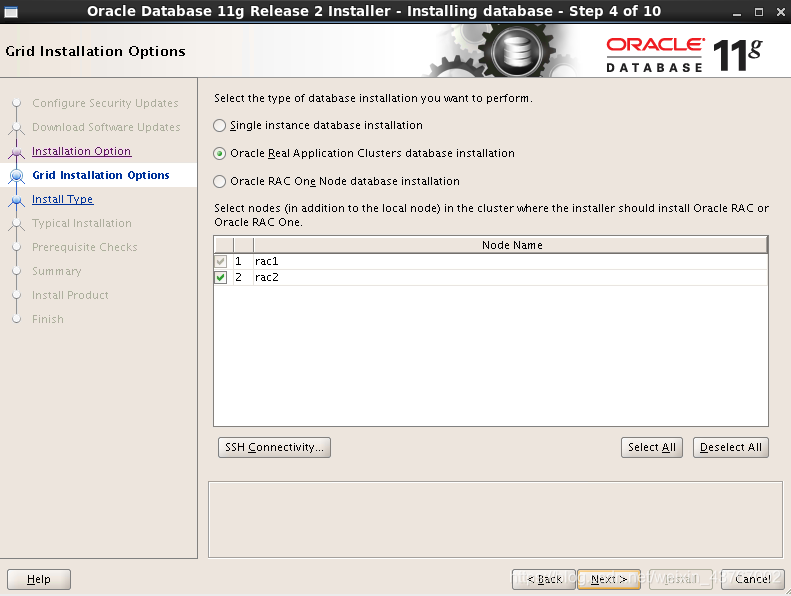Click the rac1 node checkbox
This screenshot has width=791, height=596.
(220, 261)
